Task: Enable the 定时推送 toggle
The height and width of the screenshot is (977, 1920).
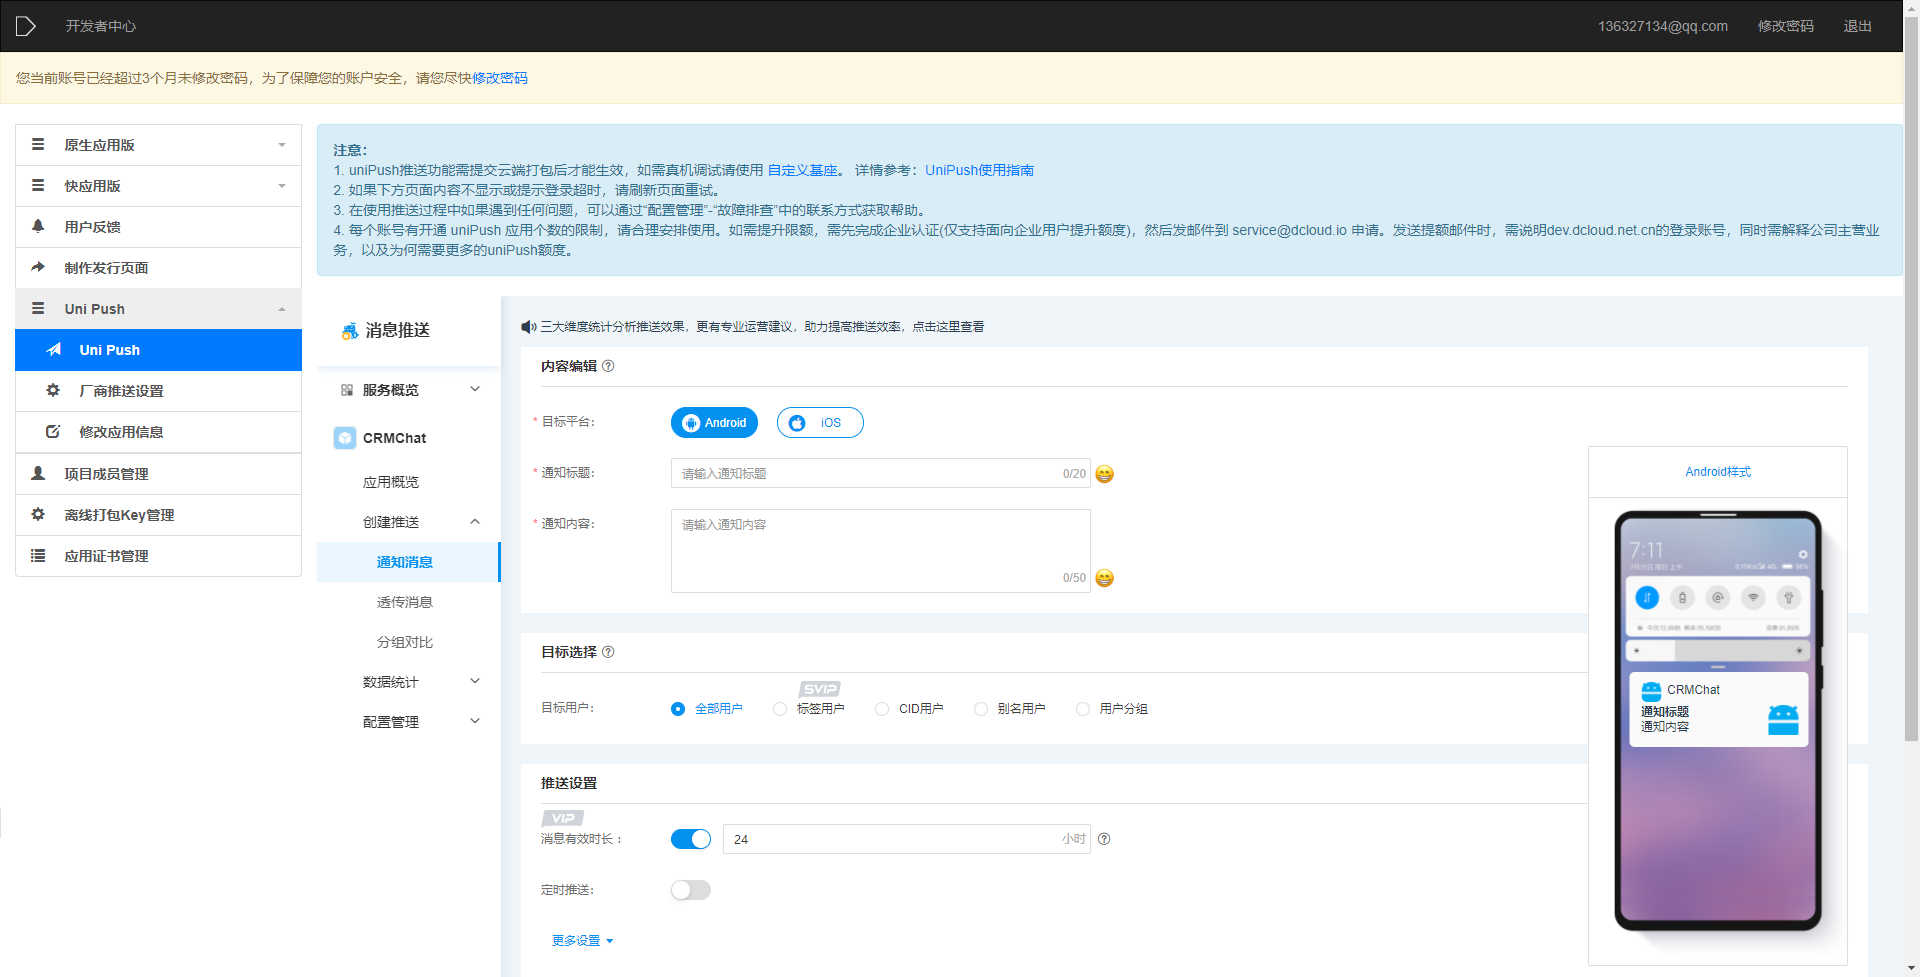Action: [690, 889]
